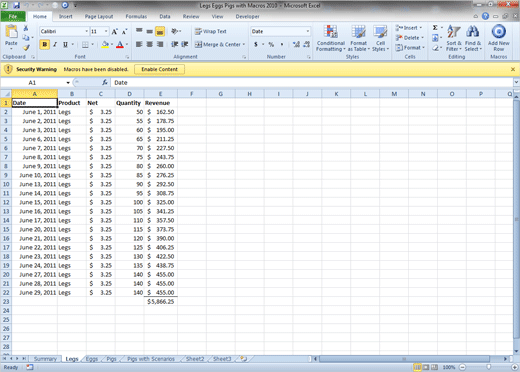Open the File tab
This screenshot has height=372, width=520.
tap(13, 16)
